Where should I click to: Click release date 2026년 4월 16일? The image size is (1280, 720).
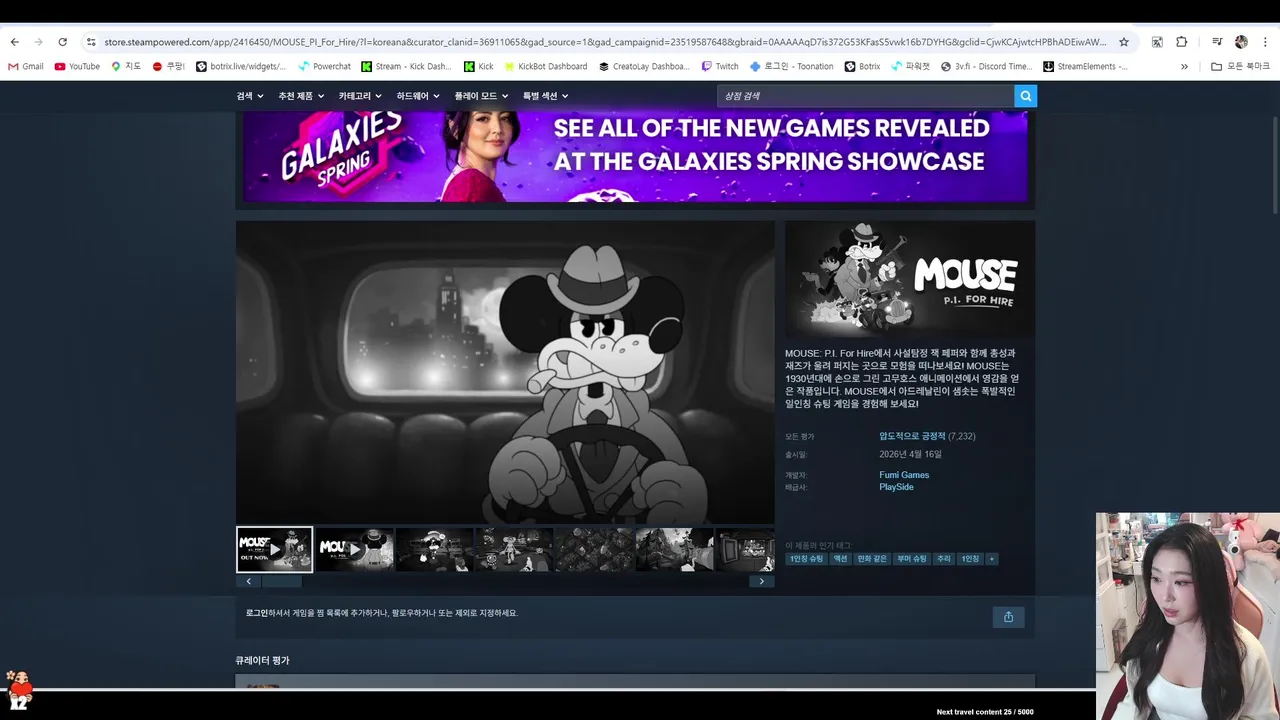point(910,454)
